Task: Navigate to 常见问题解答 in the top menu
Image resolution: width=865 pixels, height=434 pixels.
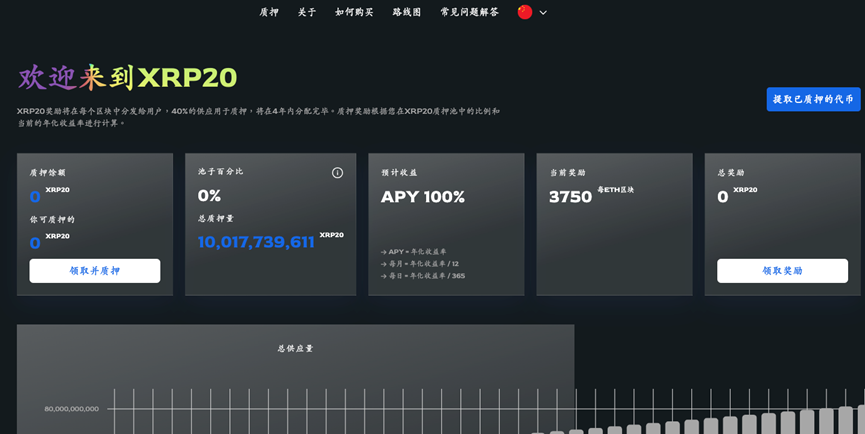Action: pyautogui.click(x=469, y=12)
